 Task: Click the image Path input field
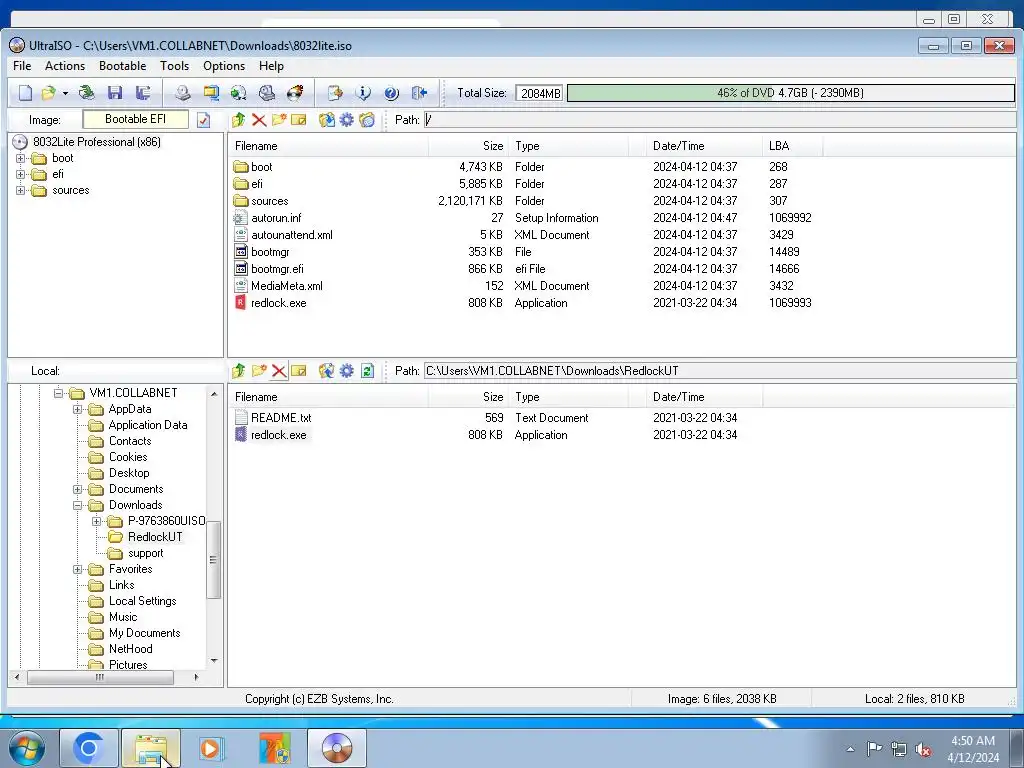pos(719,120)
